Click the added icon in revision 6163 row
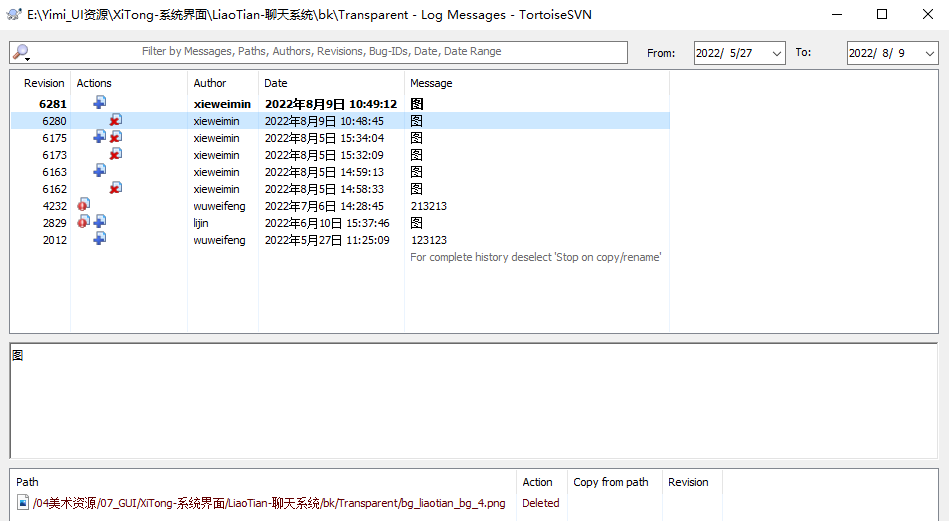 (x=100, y=171)
